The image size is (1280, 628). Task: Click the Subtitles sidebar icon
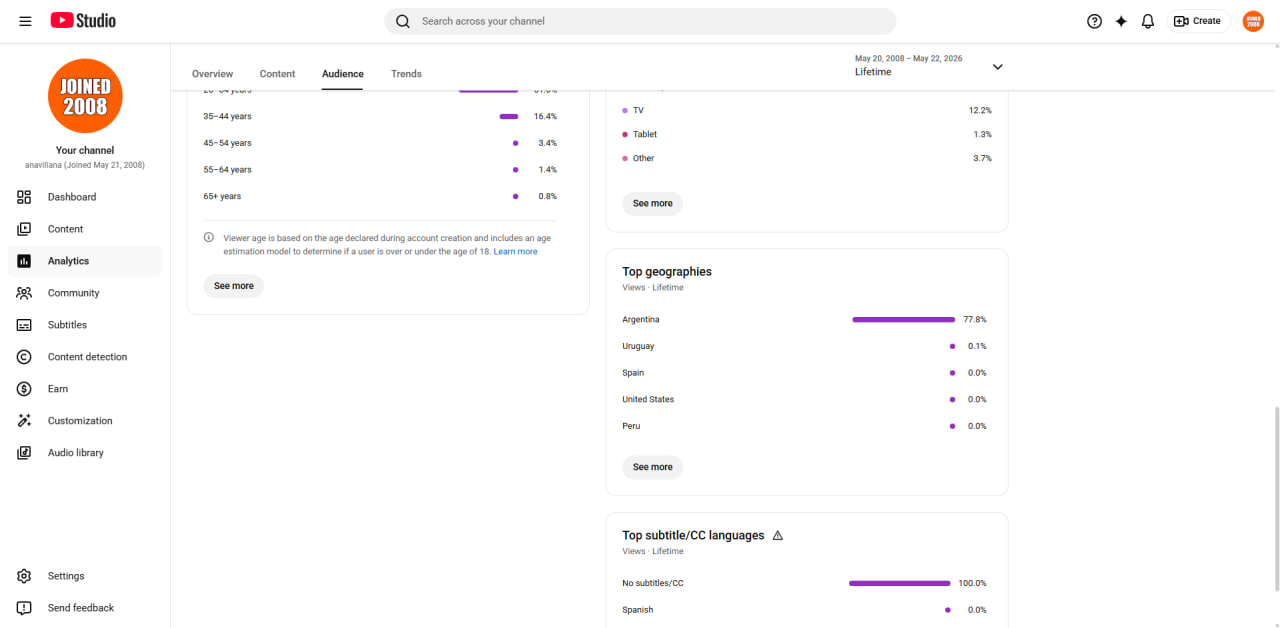pos(25,325)
